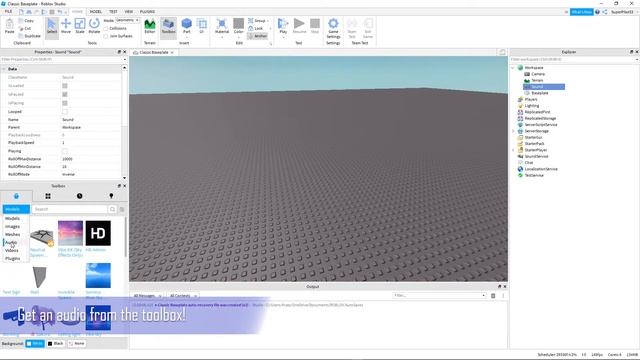This screenshot has width=640, height=360.
Task: Enable Join Surfaces checkbox
Action: [x=106, y=36]
